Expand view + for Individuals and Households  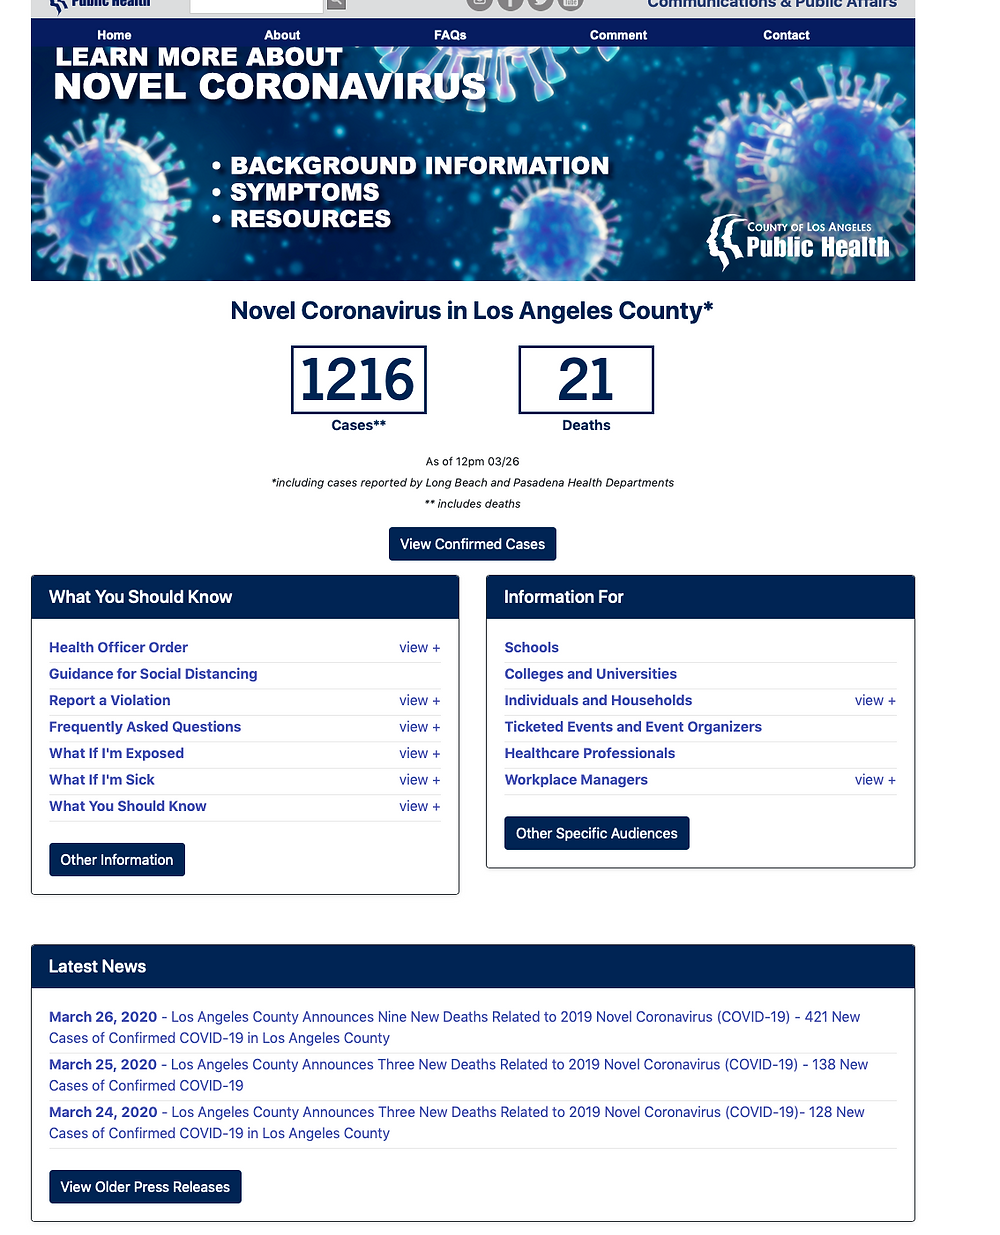pyautogui.click(x=875, y=701)
